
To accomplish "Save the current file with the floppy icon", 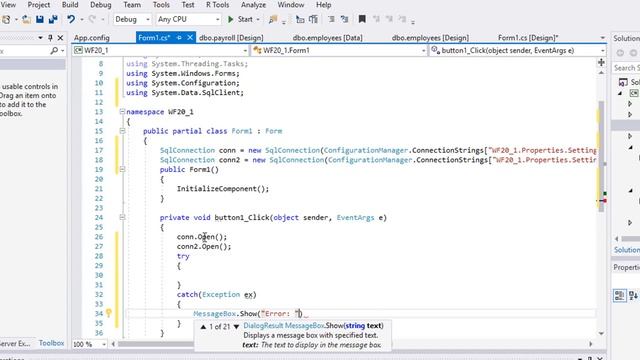I will [40, 19].
